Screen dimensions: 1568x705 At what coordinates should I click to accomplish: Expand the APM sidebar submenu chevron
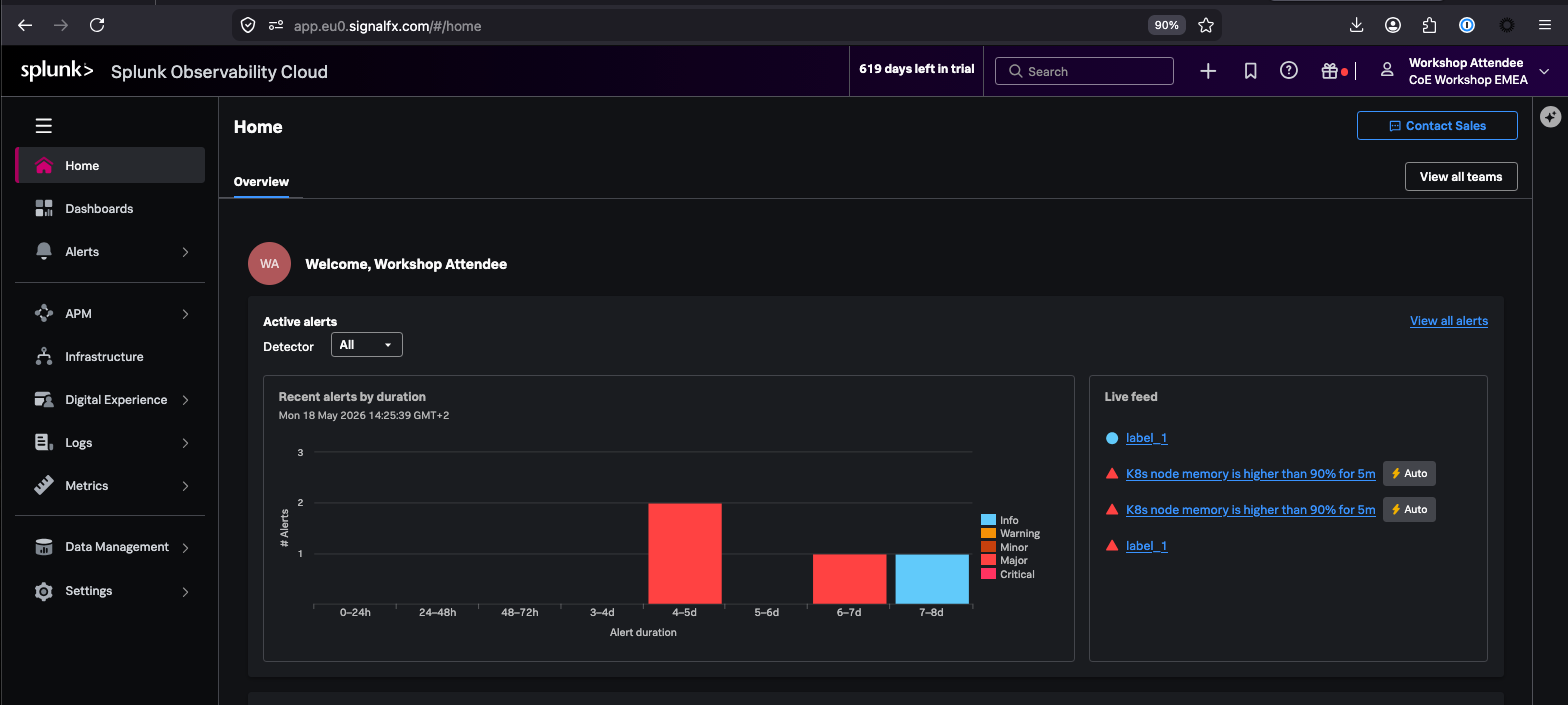[185, 314]
